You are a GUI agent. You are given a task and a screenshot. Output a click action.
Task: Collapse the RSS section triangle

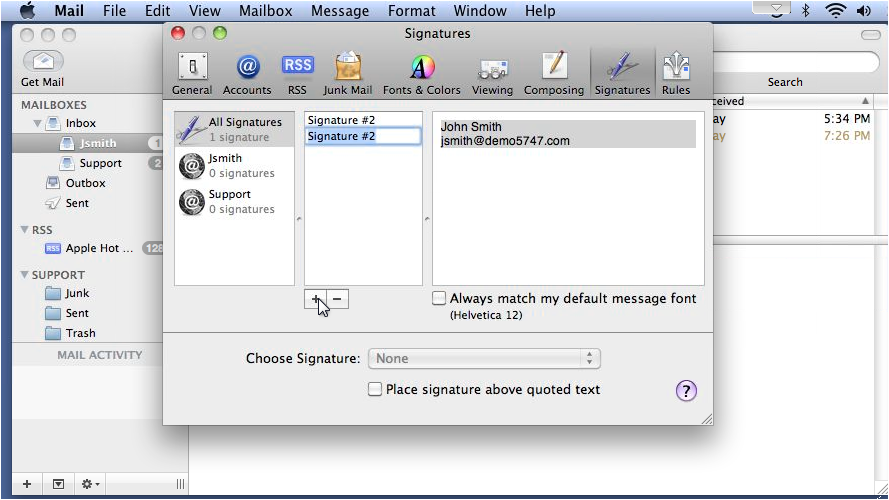[24, 230]
